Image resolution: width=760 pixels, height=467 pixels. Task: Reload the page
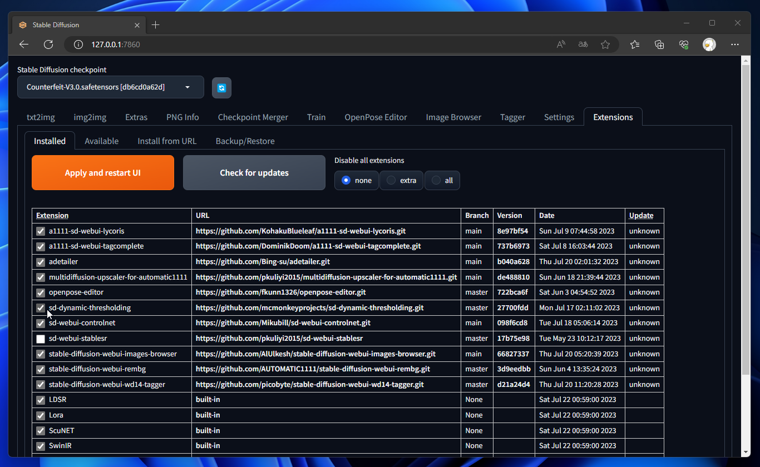click(x=48, y=44)
